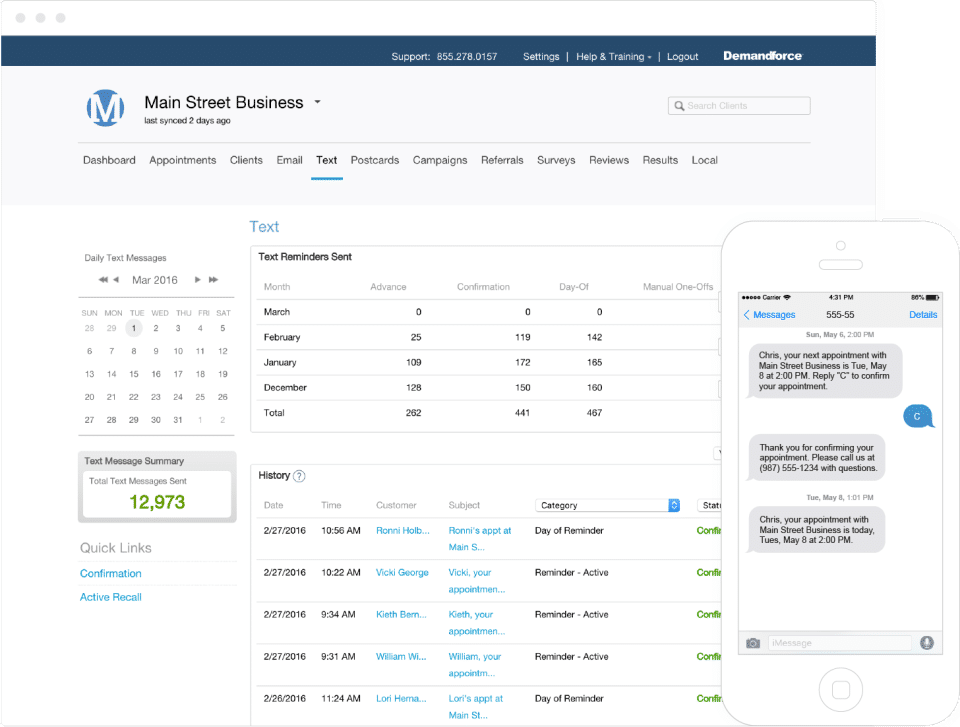Tap the microphone icon beside iMessage field
The image size is (960, 727).
point(927,643)
